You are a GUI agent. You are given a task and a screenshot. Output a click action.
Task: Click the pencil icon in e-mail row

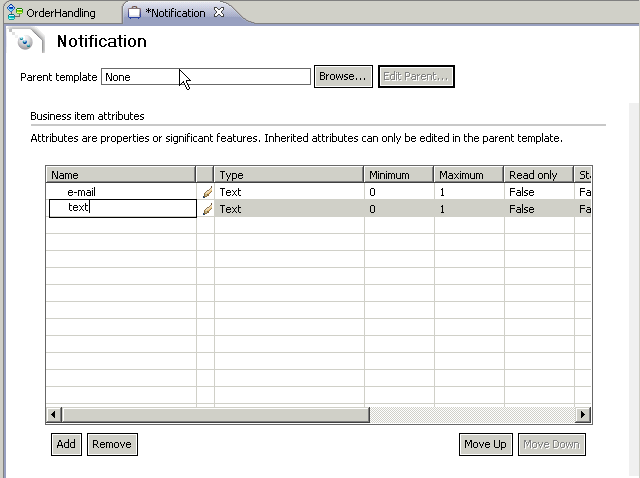[207, 192]
